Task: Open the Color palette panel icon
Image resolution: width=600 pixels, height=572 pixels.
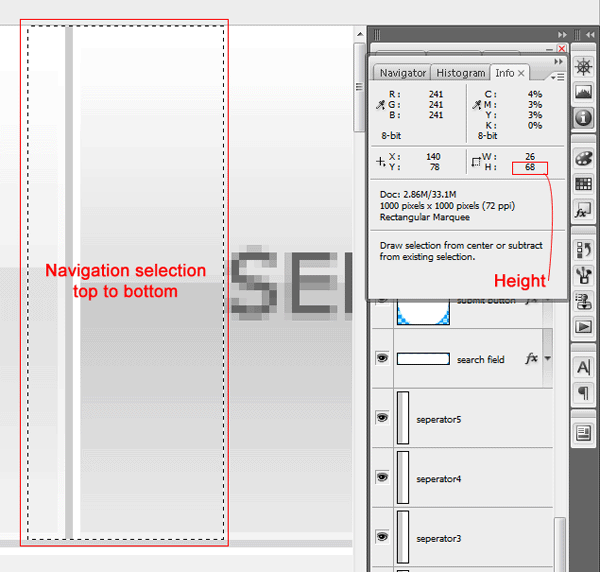Action: pyautogui.click(x=583, y=159)
